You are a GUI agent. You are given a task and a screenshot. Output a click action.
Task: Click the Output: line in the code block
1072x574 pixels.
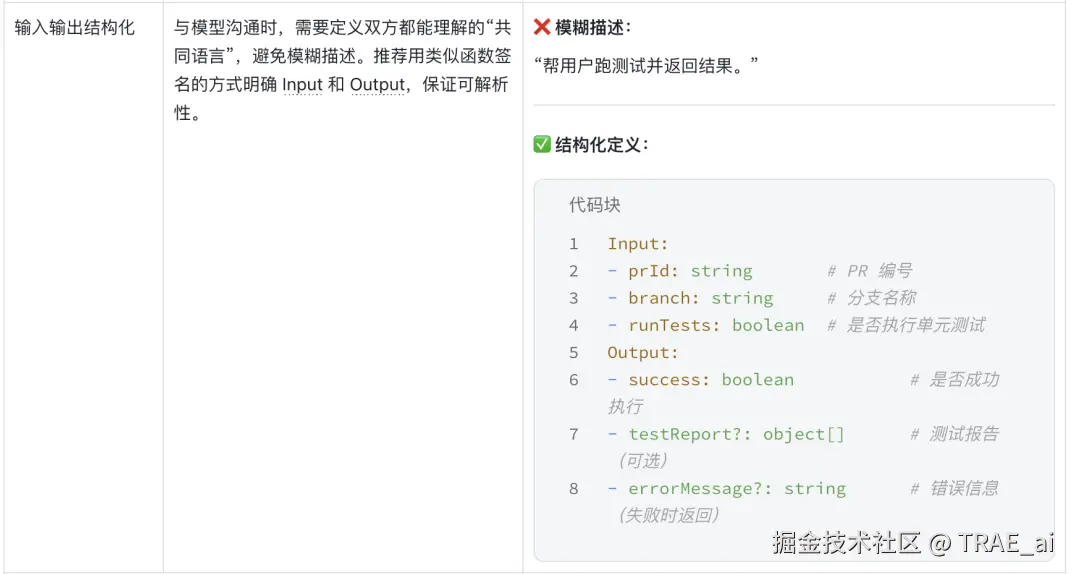click(x=643, y=352)
